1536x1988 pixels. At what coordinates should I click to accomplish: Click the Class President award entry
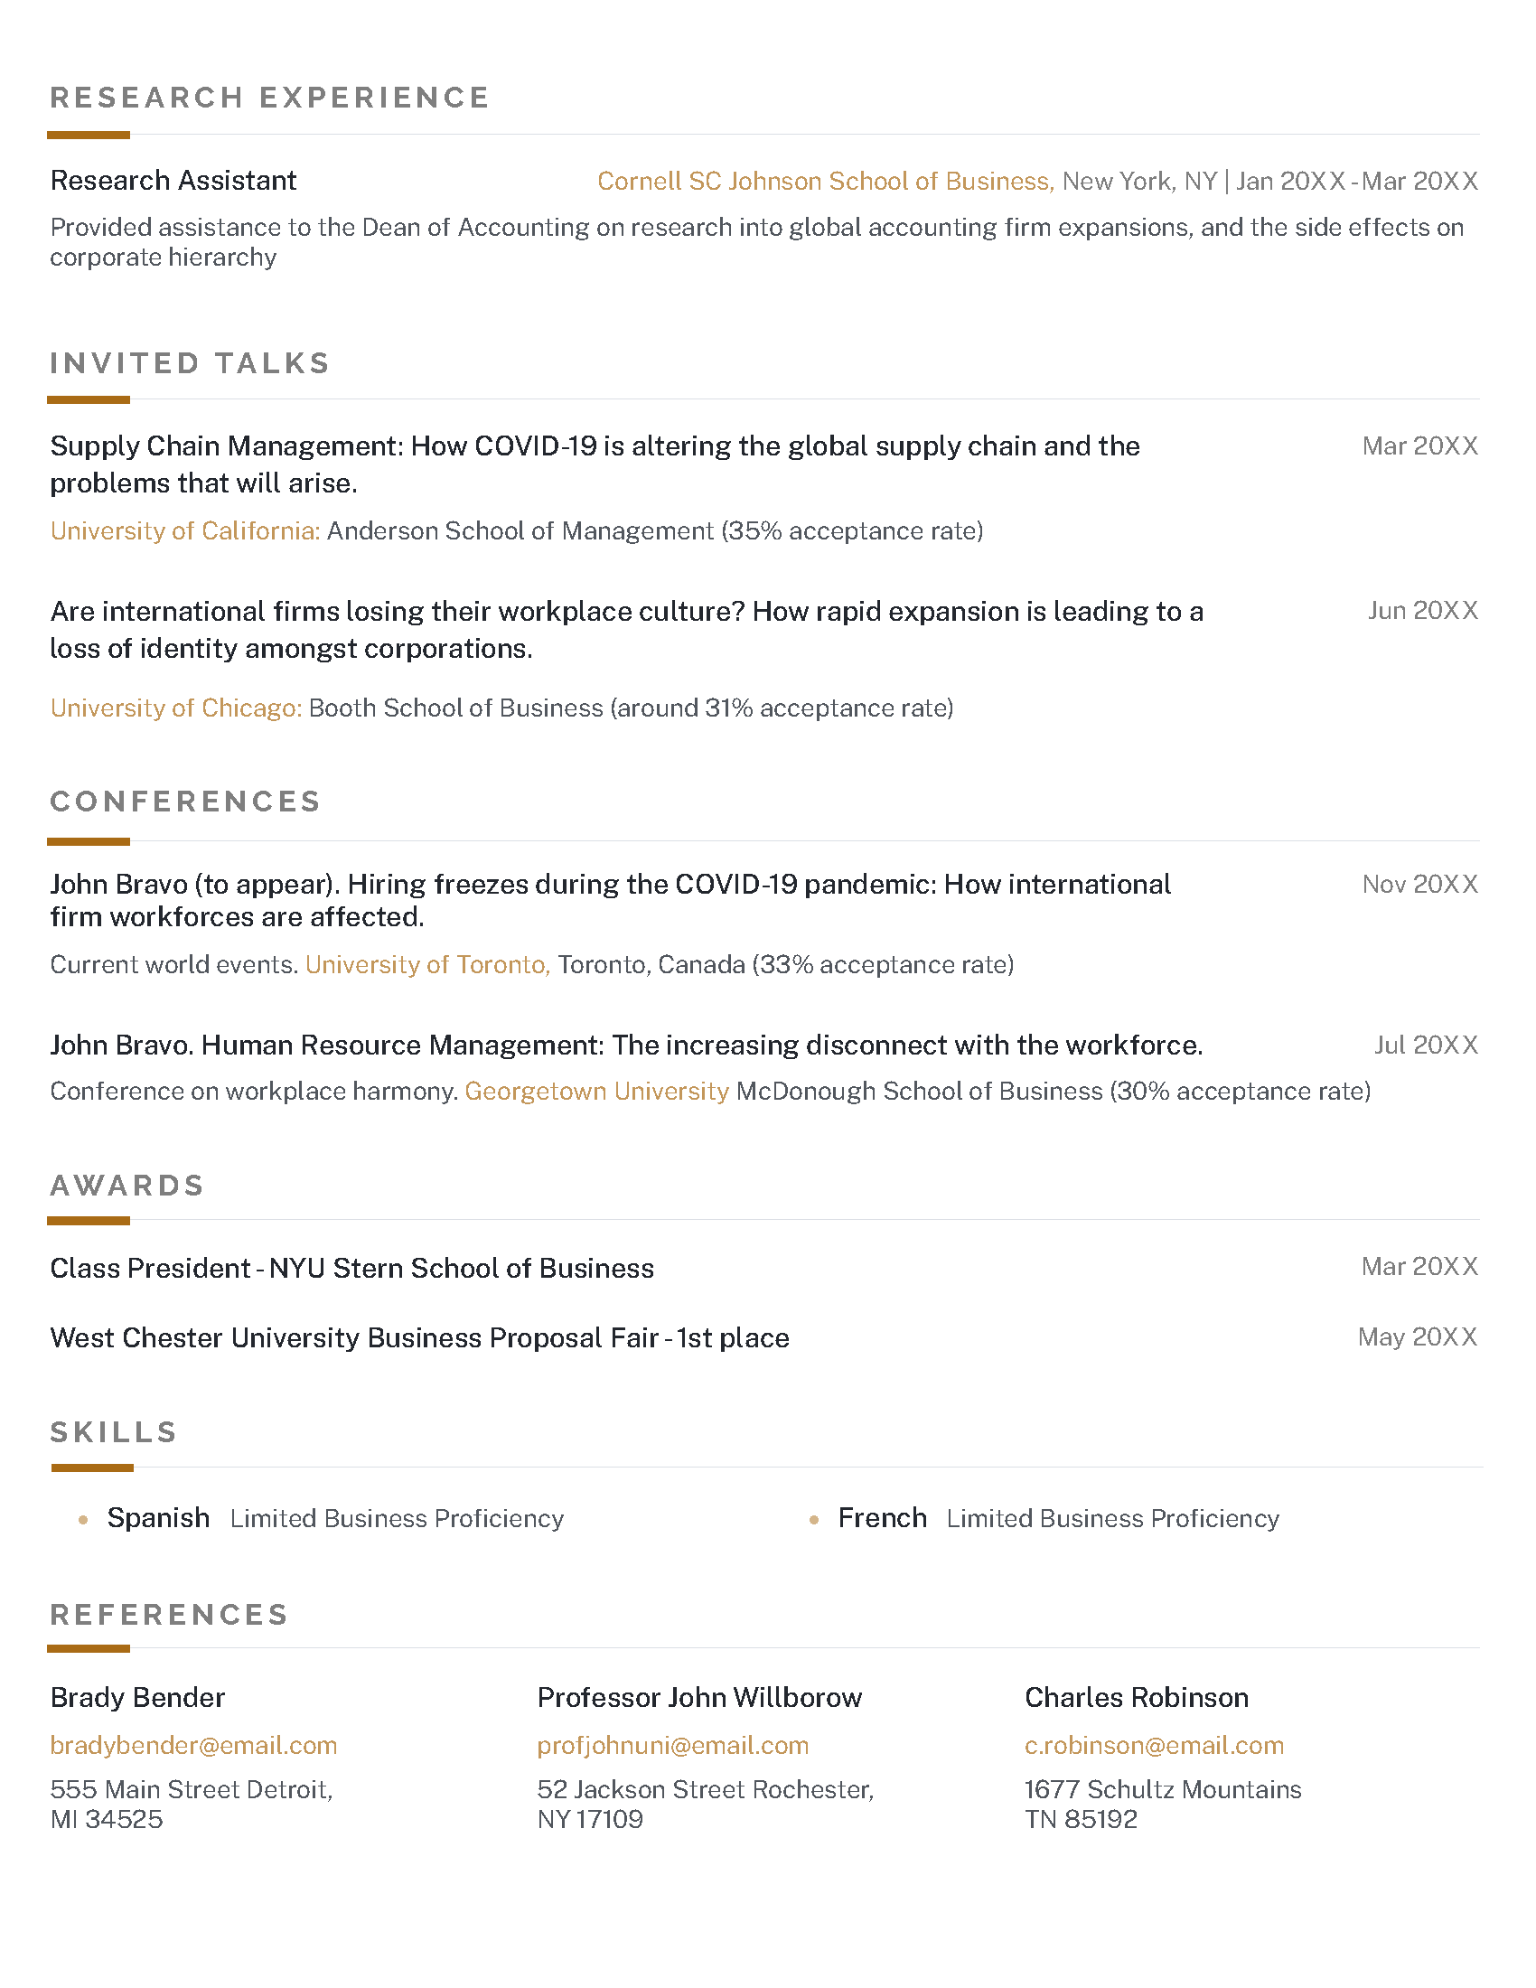coord(352,1268)
